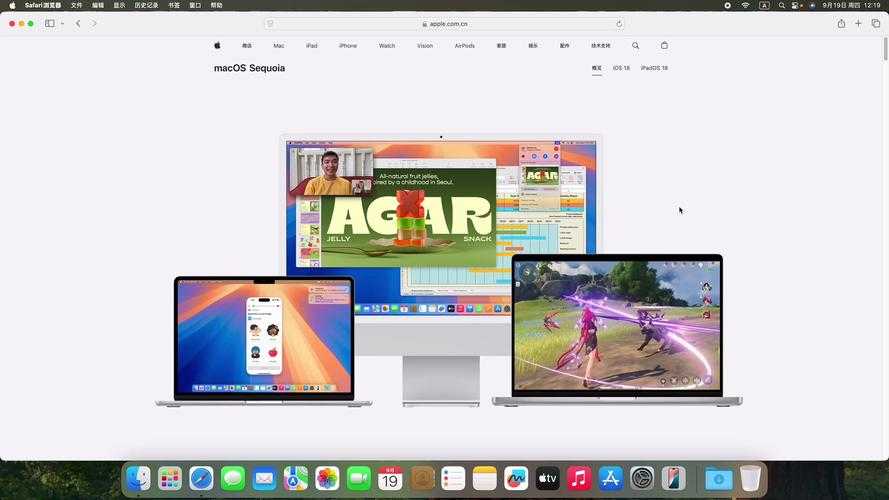
Task: Open the Downloads folder in the Dock
Action: click(x=719, y=479)
